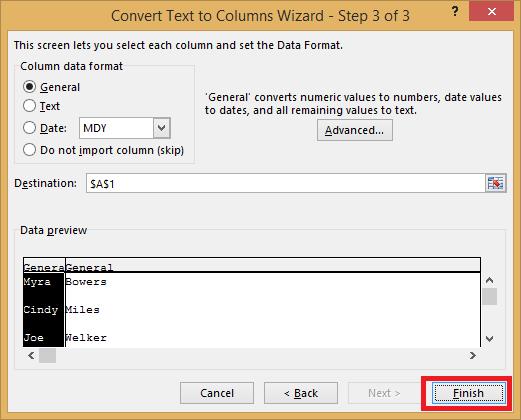Click the vertical scrollbar thumb in preview
This screenshot has height=420, width=521.
point(489,296)
